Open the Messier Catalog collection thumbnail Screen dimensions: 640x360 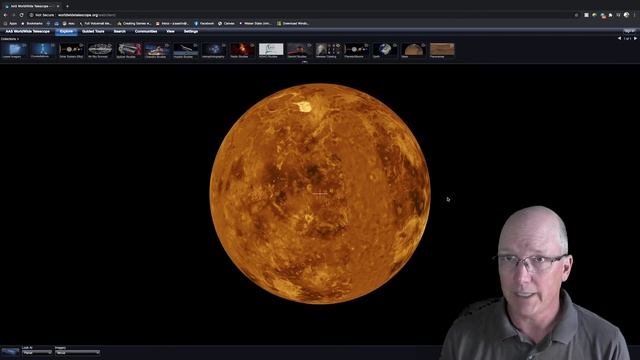(328, 50)
